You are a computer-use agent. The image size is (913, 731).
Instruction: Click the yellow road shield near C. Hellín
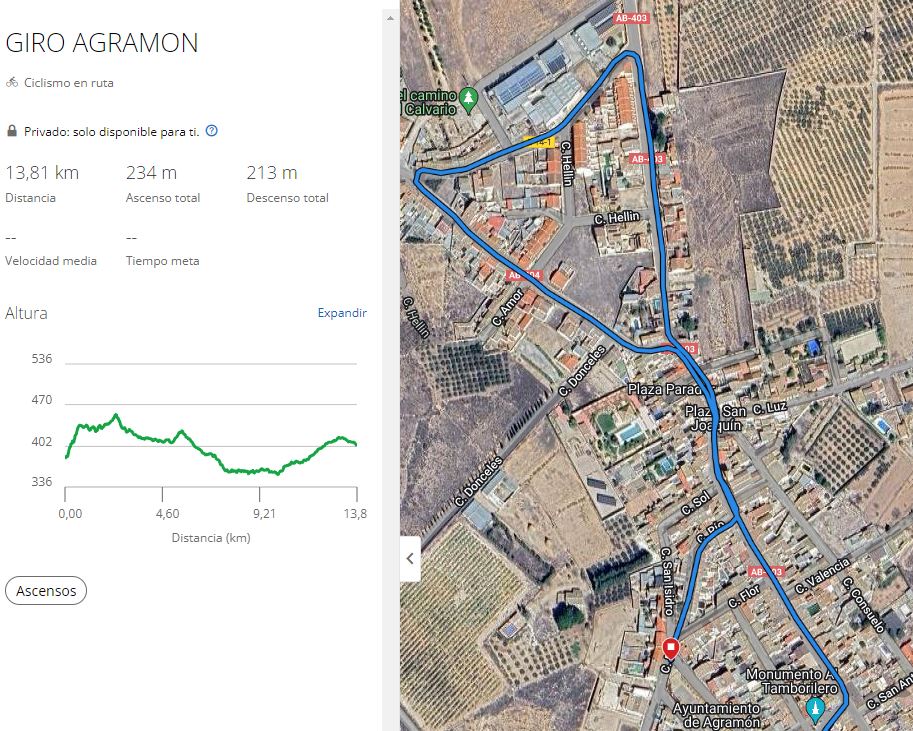pos(538,143)
